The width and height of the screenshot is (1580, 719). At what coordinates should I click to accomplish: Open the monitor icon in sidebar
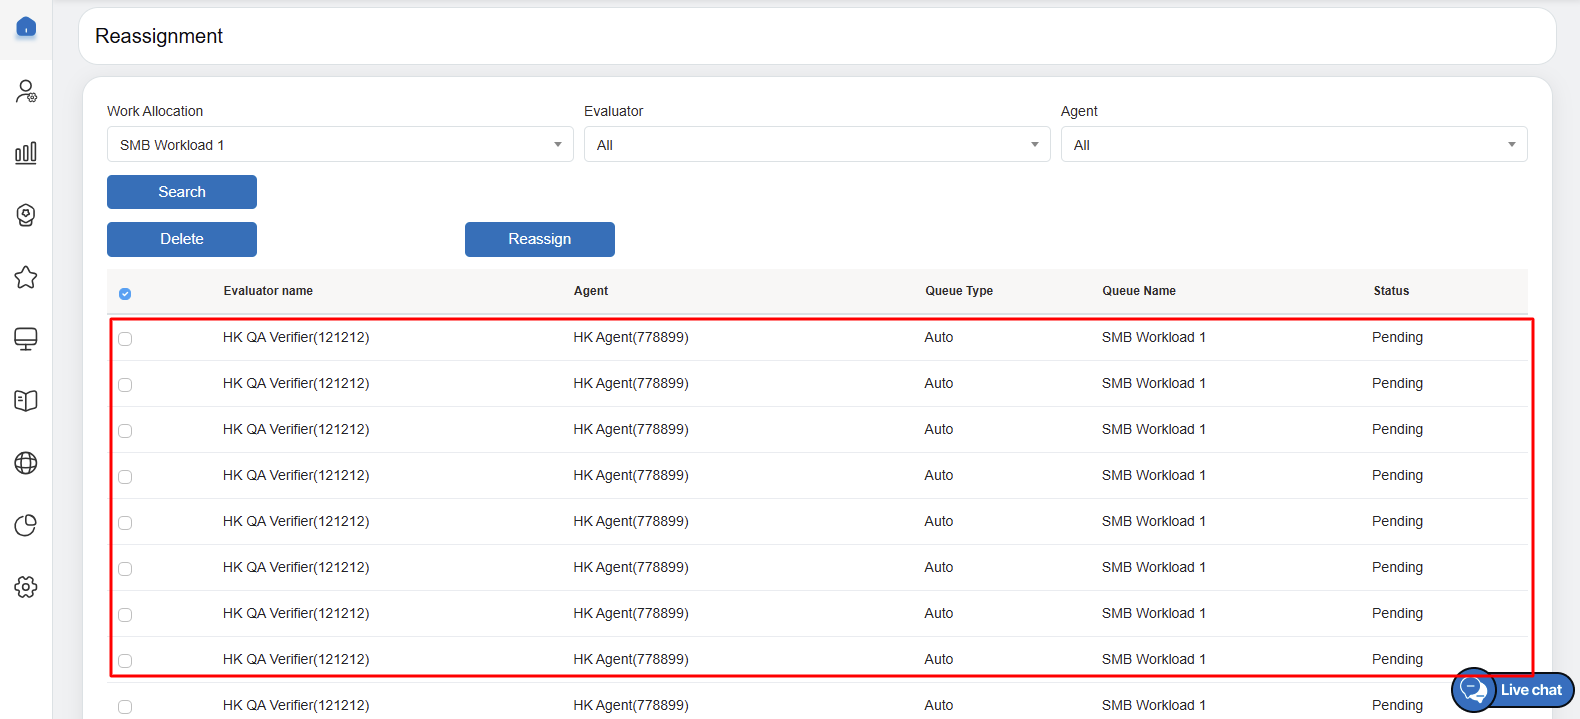point(26,339)
